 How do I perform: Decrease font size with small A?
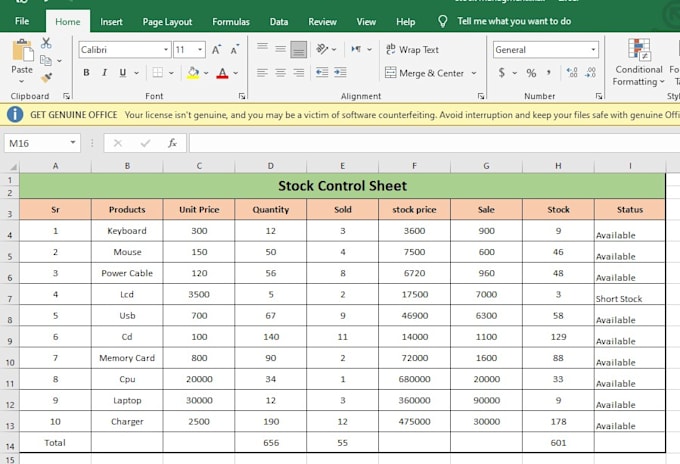point(235,50)
